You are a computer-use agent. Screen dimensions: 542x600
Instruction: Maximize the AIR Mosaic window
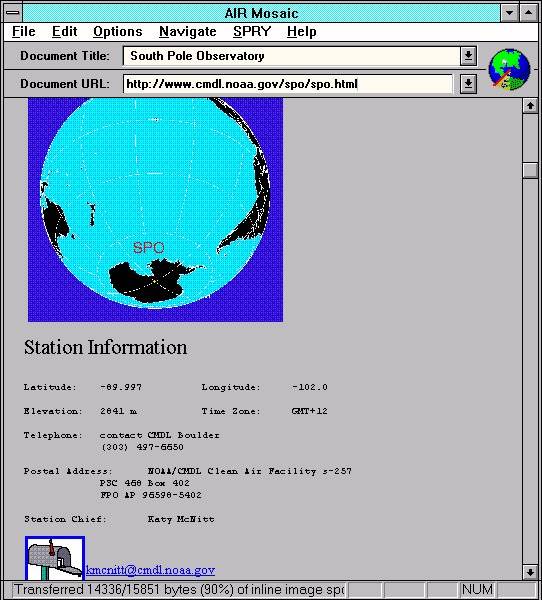tap(528, 13)
